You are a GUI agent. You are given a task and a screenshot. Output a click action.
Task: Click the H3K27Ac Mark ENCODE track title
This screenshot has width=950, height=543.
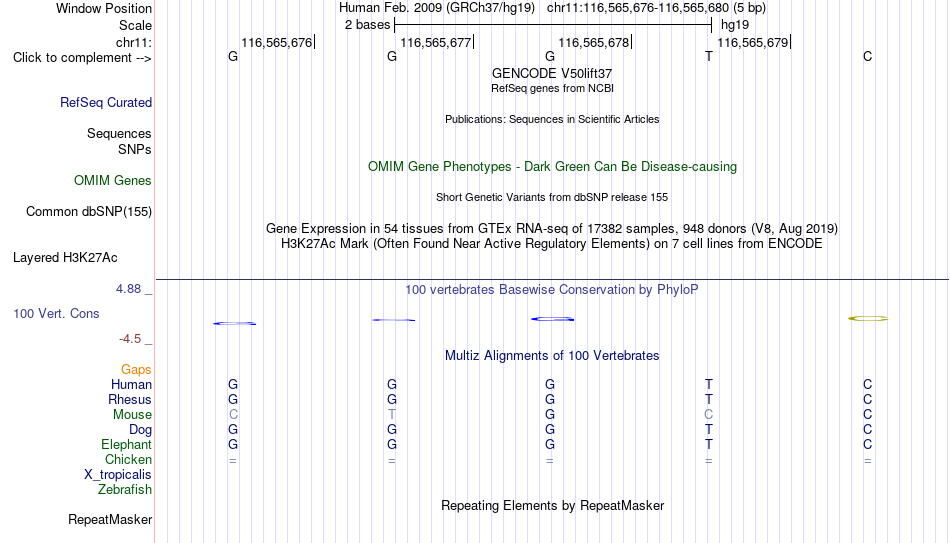tap(552, 244)
